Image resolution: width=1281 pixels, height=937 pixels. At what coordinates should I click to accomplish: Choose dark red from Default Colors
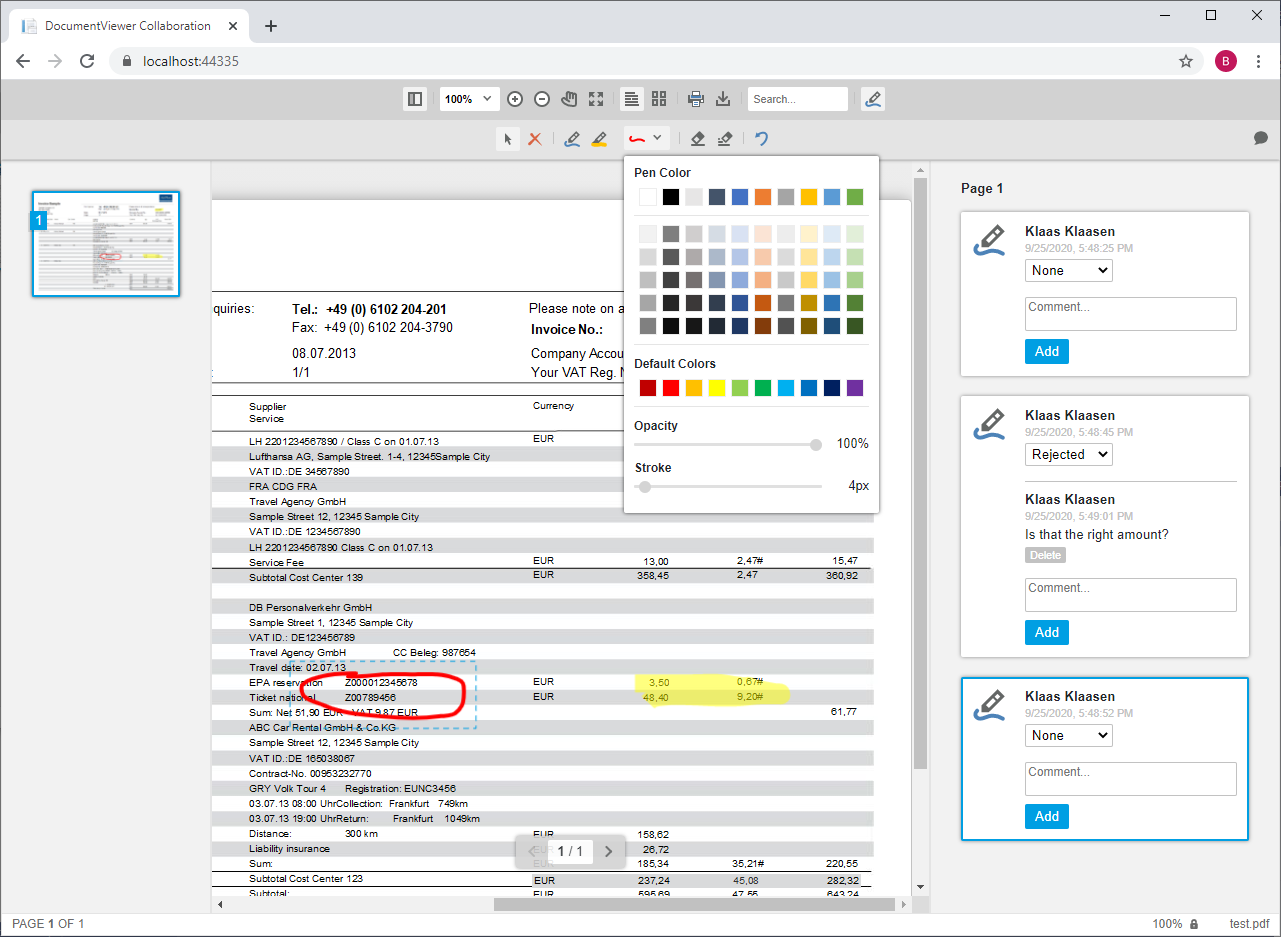tap(648, 388)
